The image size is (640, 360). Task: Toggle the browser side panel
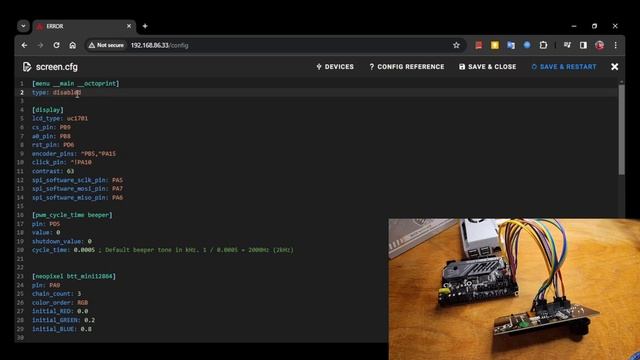pos(583,45)
